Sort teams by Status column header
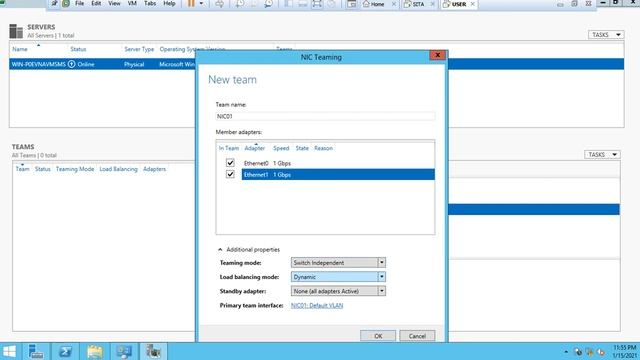This screenshot has width=640, height=360. pos(42,169)
